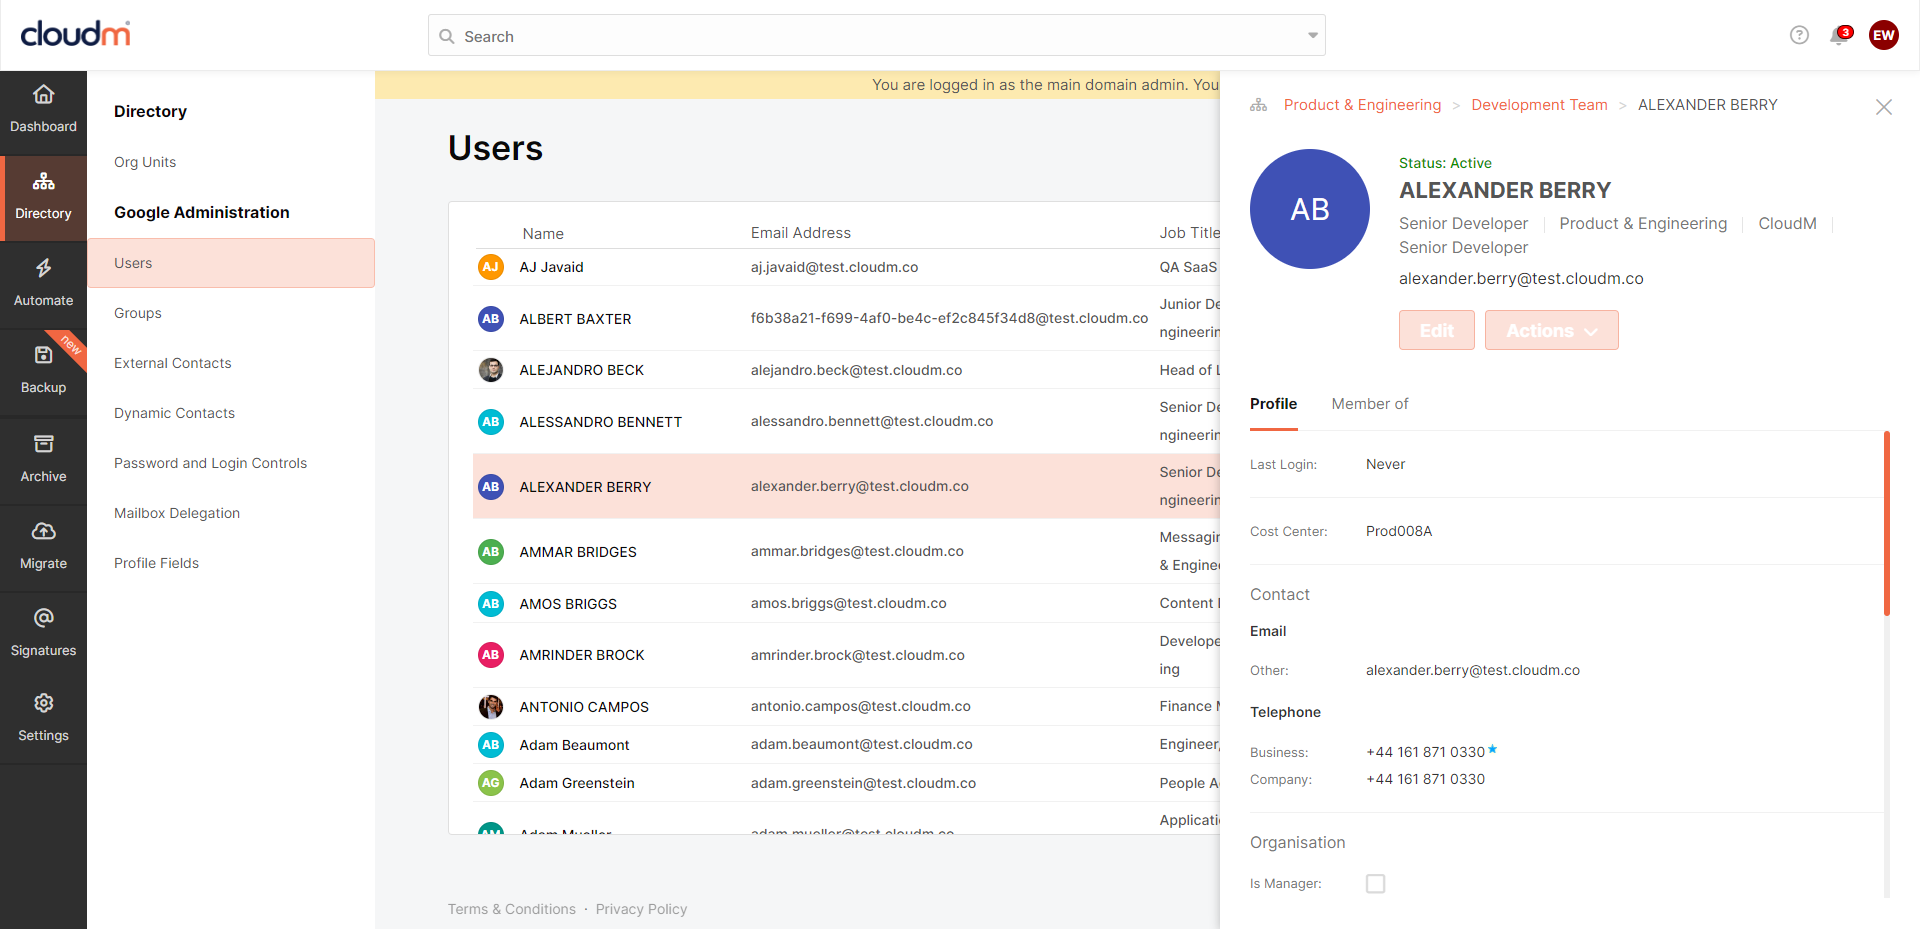Click the primary phone star marker
Screen dimensions: 1920x929
click(x=1492, y=748)
